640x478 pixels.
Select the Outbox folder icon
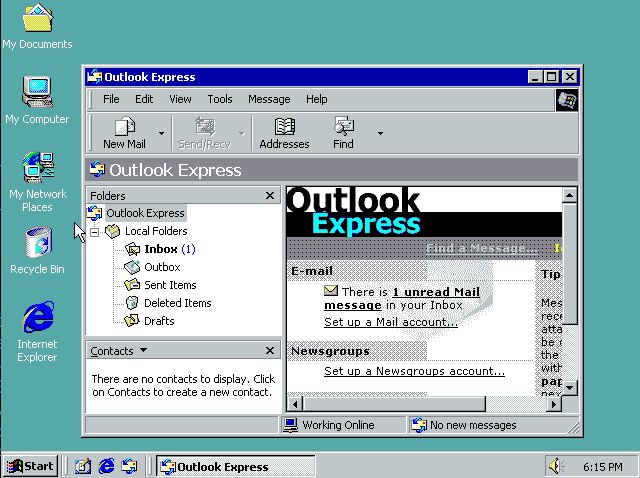click(x=132, y=267)
